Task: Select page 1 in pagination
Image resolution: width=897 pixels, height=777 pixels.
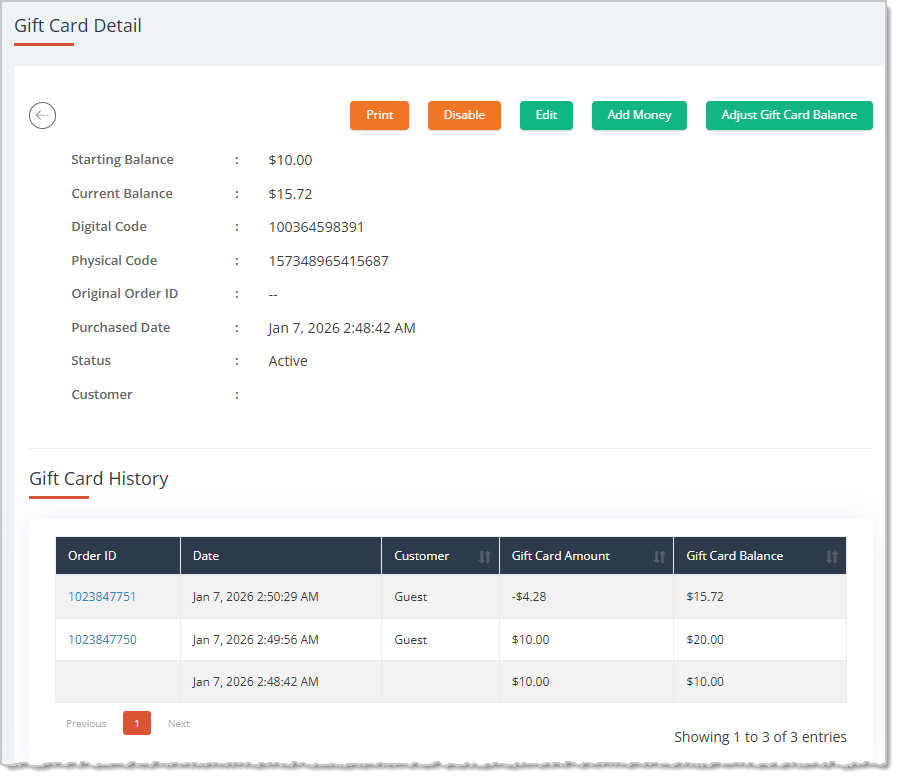Action: tap(137, 723)
